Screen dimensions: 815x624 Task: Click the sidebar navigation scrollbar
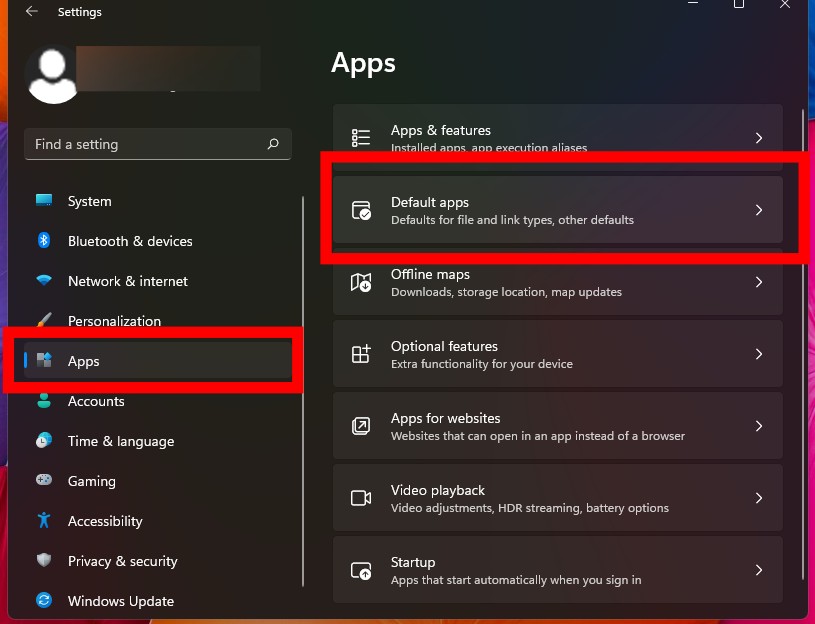click(x=303, y=391)
